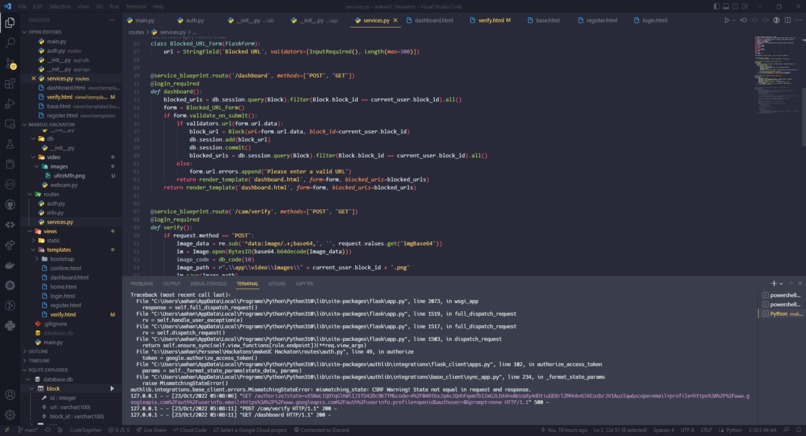Image resolution: width=806 pixels, height=436 pixels.
Task: Select first powershell terminal in list
Action: (782, 295)
